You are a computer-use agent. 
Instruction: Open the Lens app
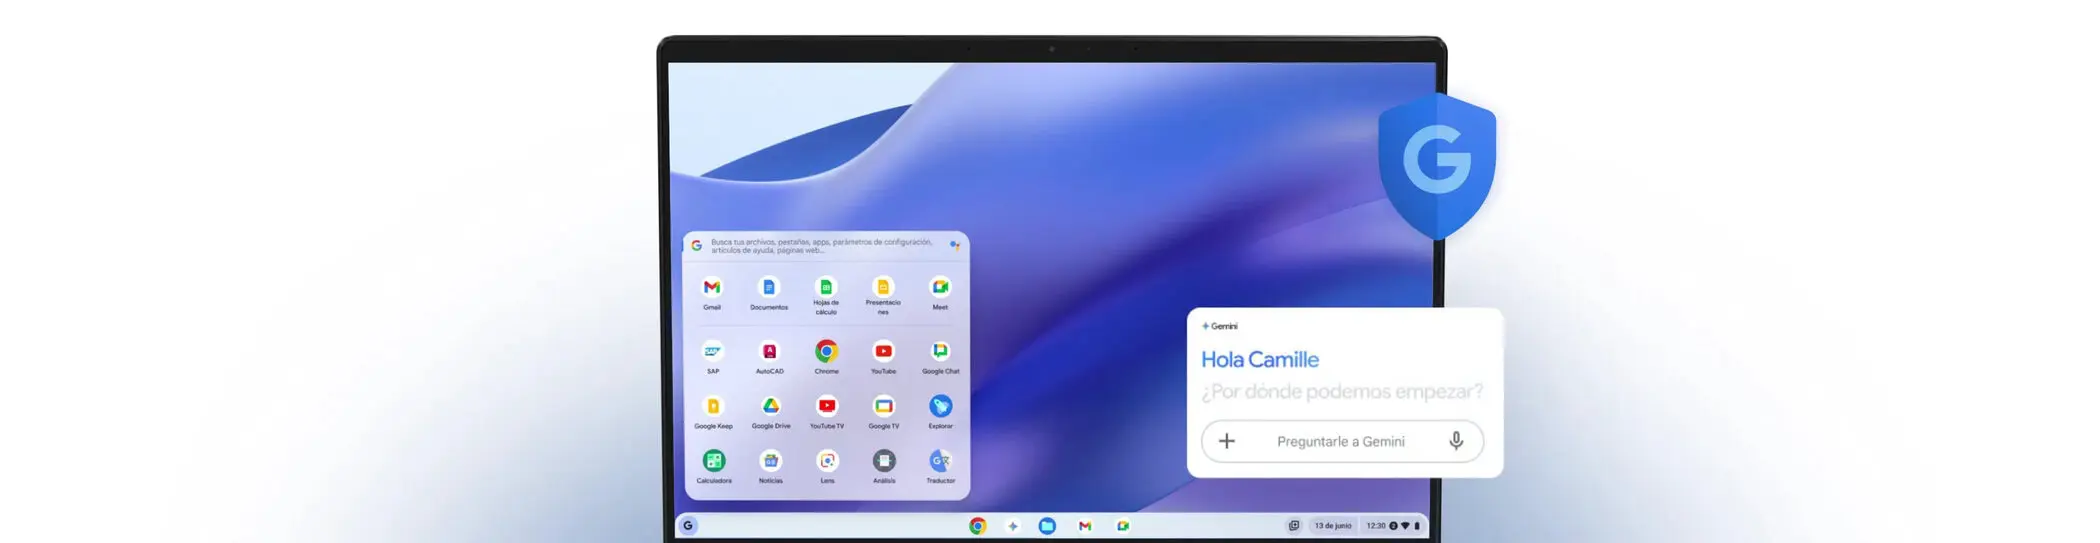(x=827, y=461)
